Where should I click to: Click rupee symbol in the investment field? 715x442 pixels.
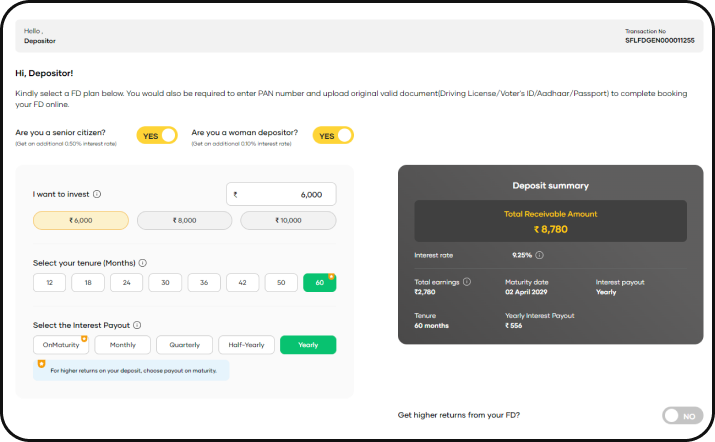tap(235, 194)
